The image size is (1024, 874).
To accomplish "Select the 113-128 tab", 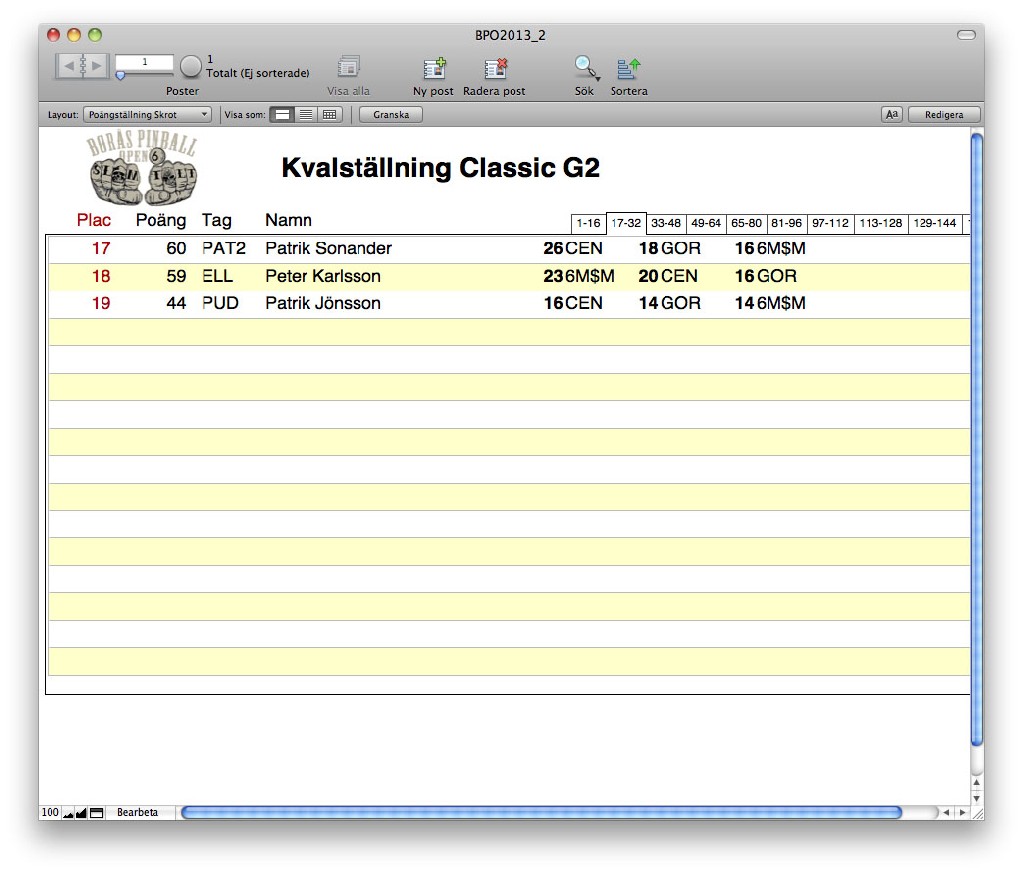I will [880, 223].
